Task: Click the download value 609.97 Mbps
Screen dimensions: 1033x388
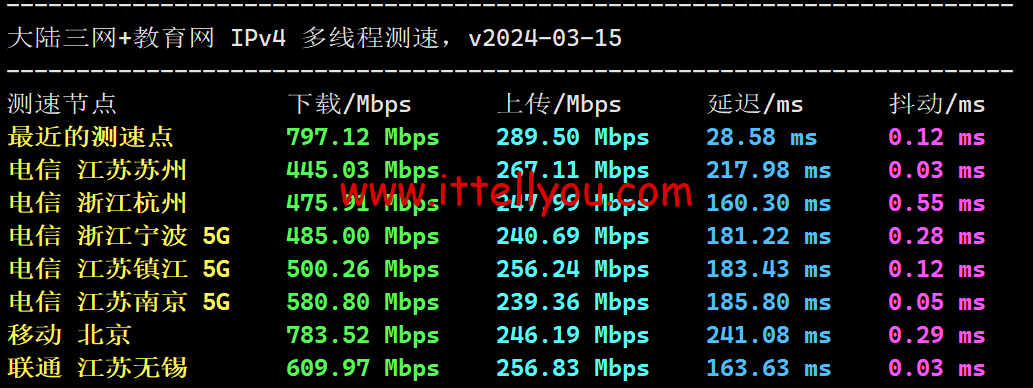Action: 363,368
